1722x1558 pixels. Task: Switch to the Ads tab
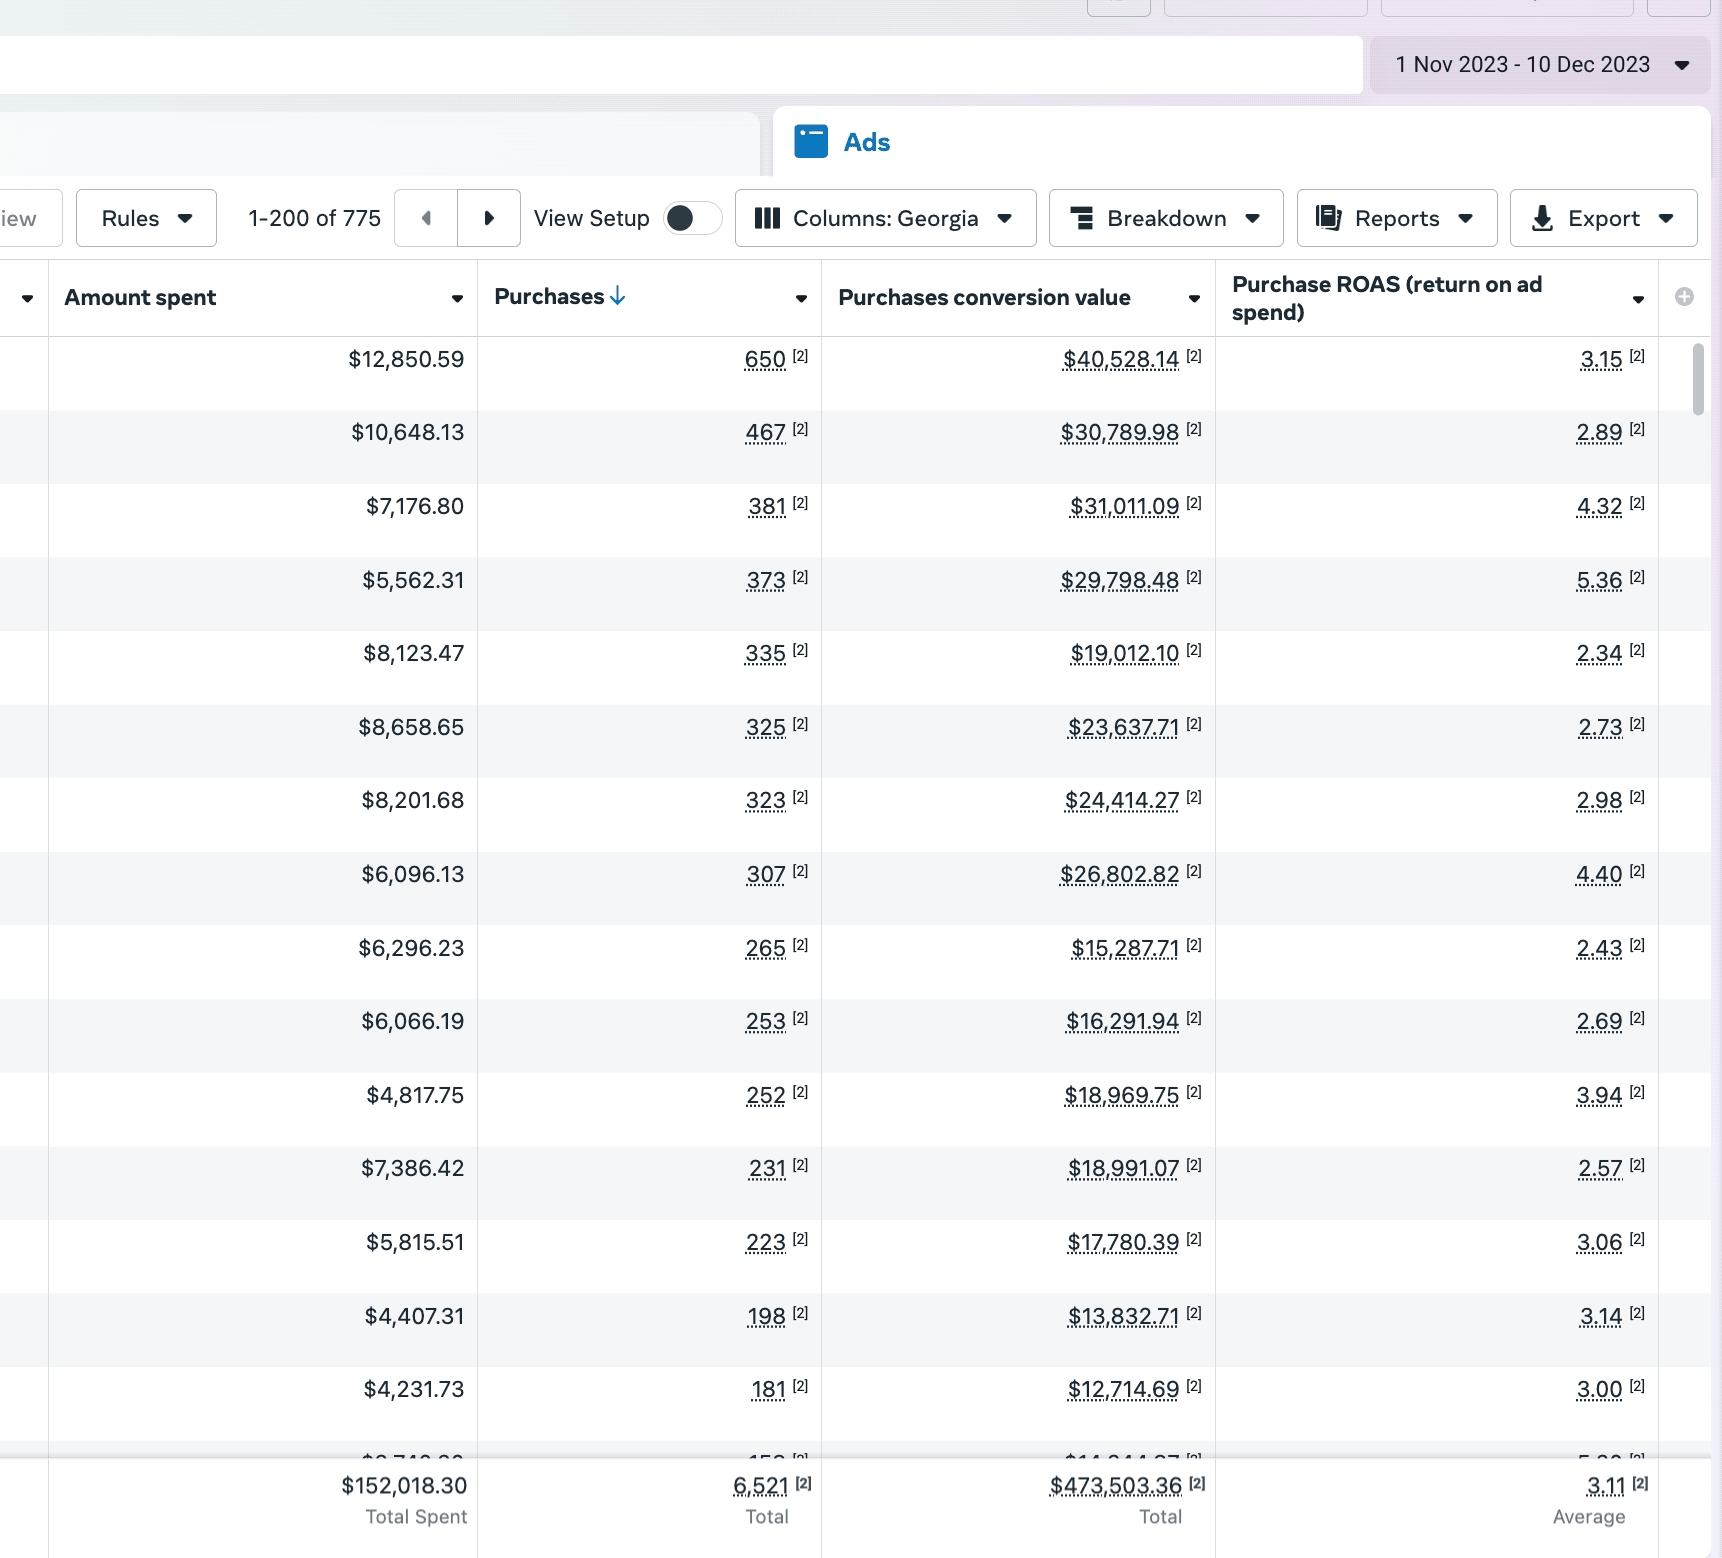click(x=866, y=142)
